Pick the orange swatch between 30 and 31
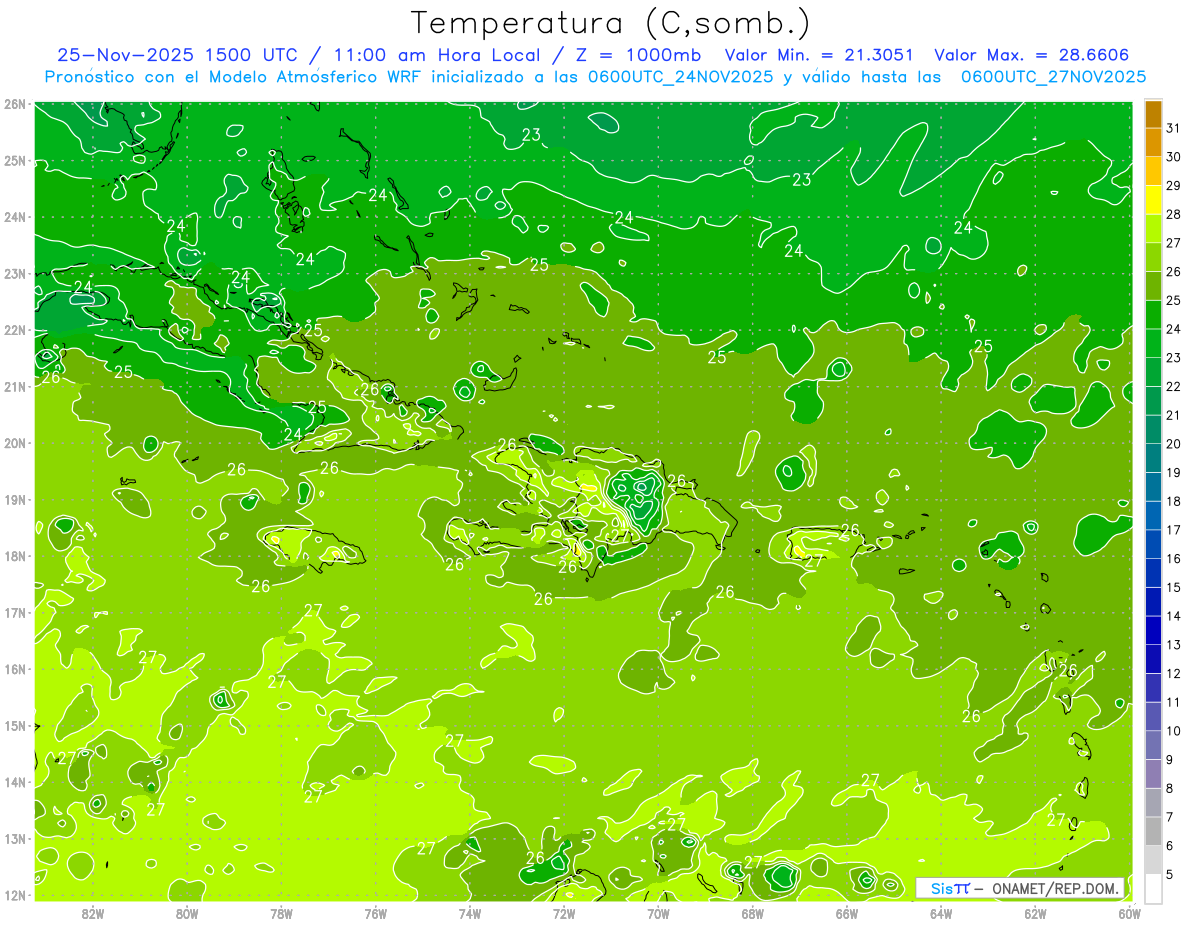The image size is (1200, 927). click(1153, 143)
